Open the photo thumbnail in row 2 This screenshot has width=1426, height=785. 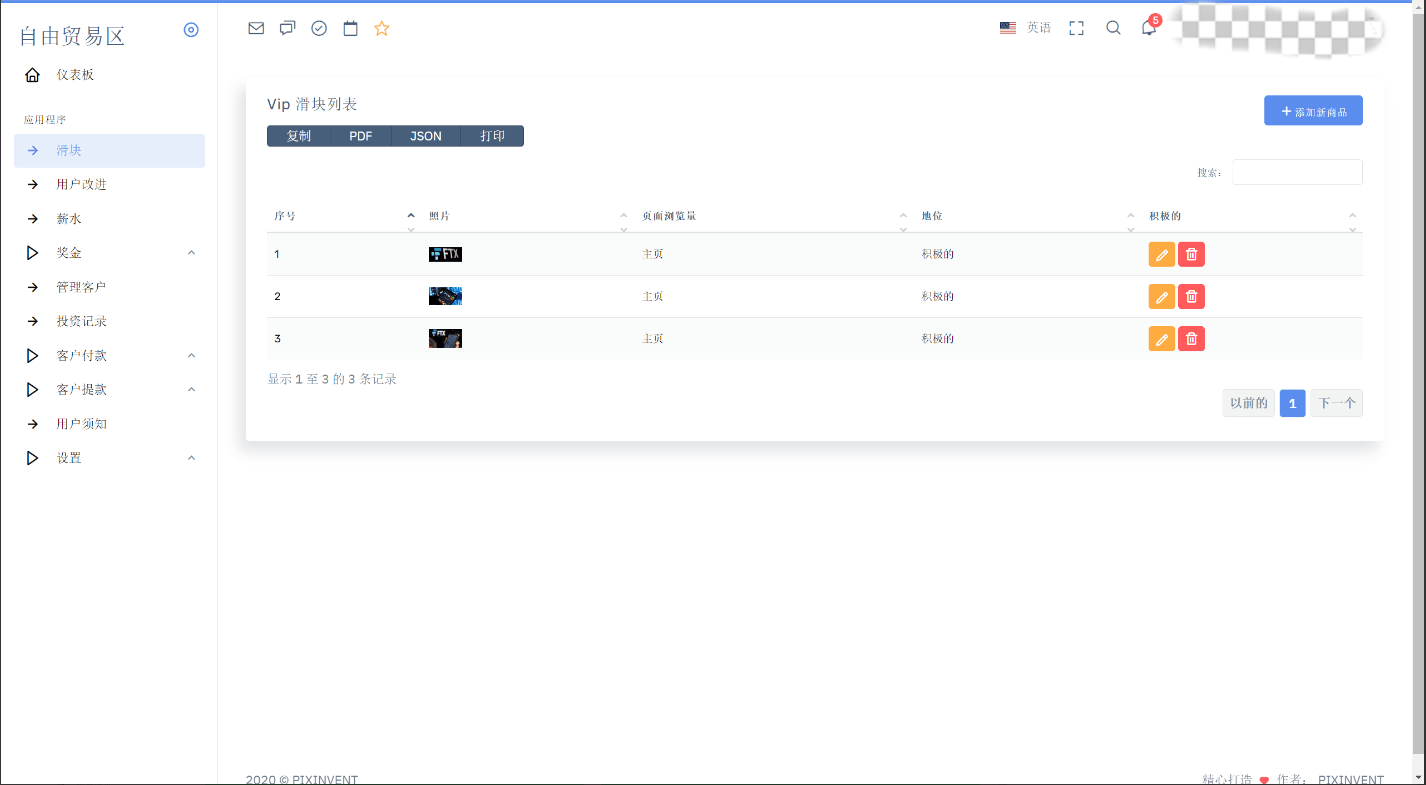tap(445, 296)
